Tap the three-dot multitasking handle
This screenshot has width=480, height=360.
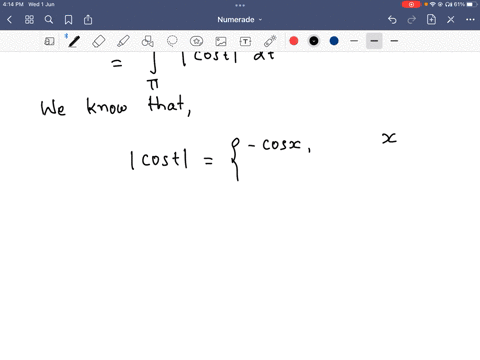(x=240, y=5)
